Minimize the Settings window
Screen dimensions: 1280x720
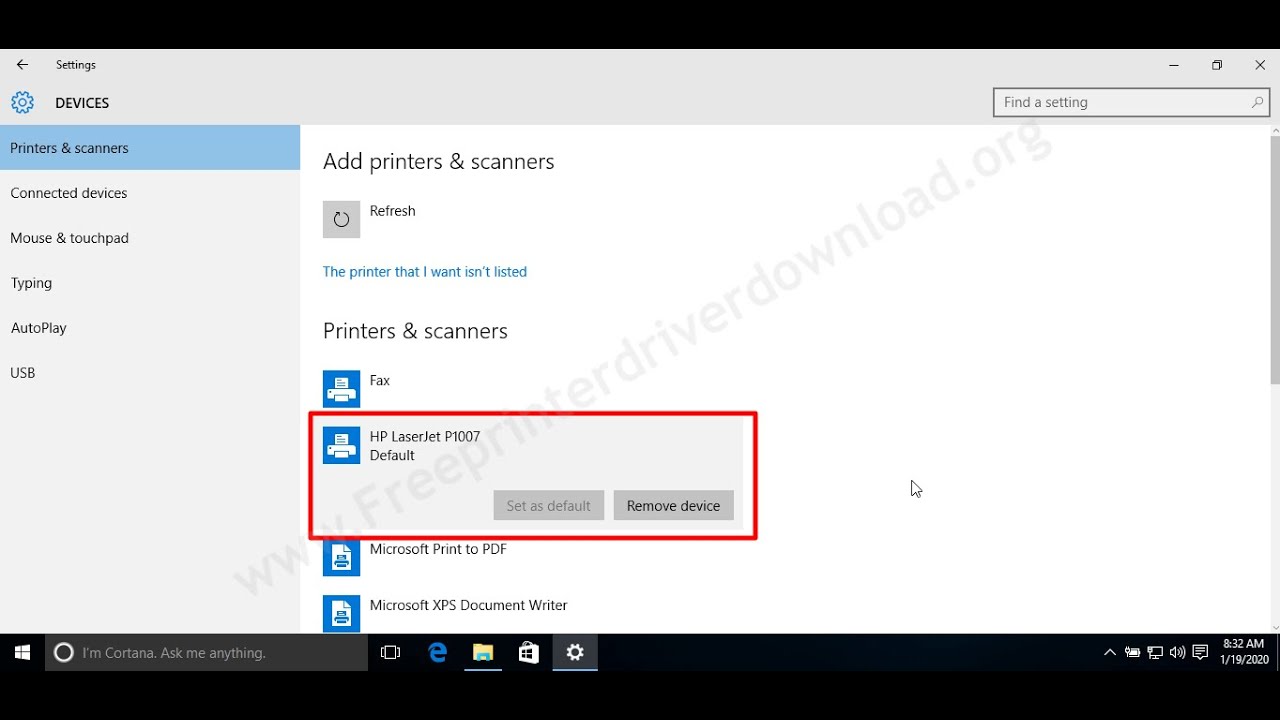[1174, 65]
